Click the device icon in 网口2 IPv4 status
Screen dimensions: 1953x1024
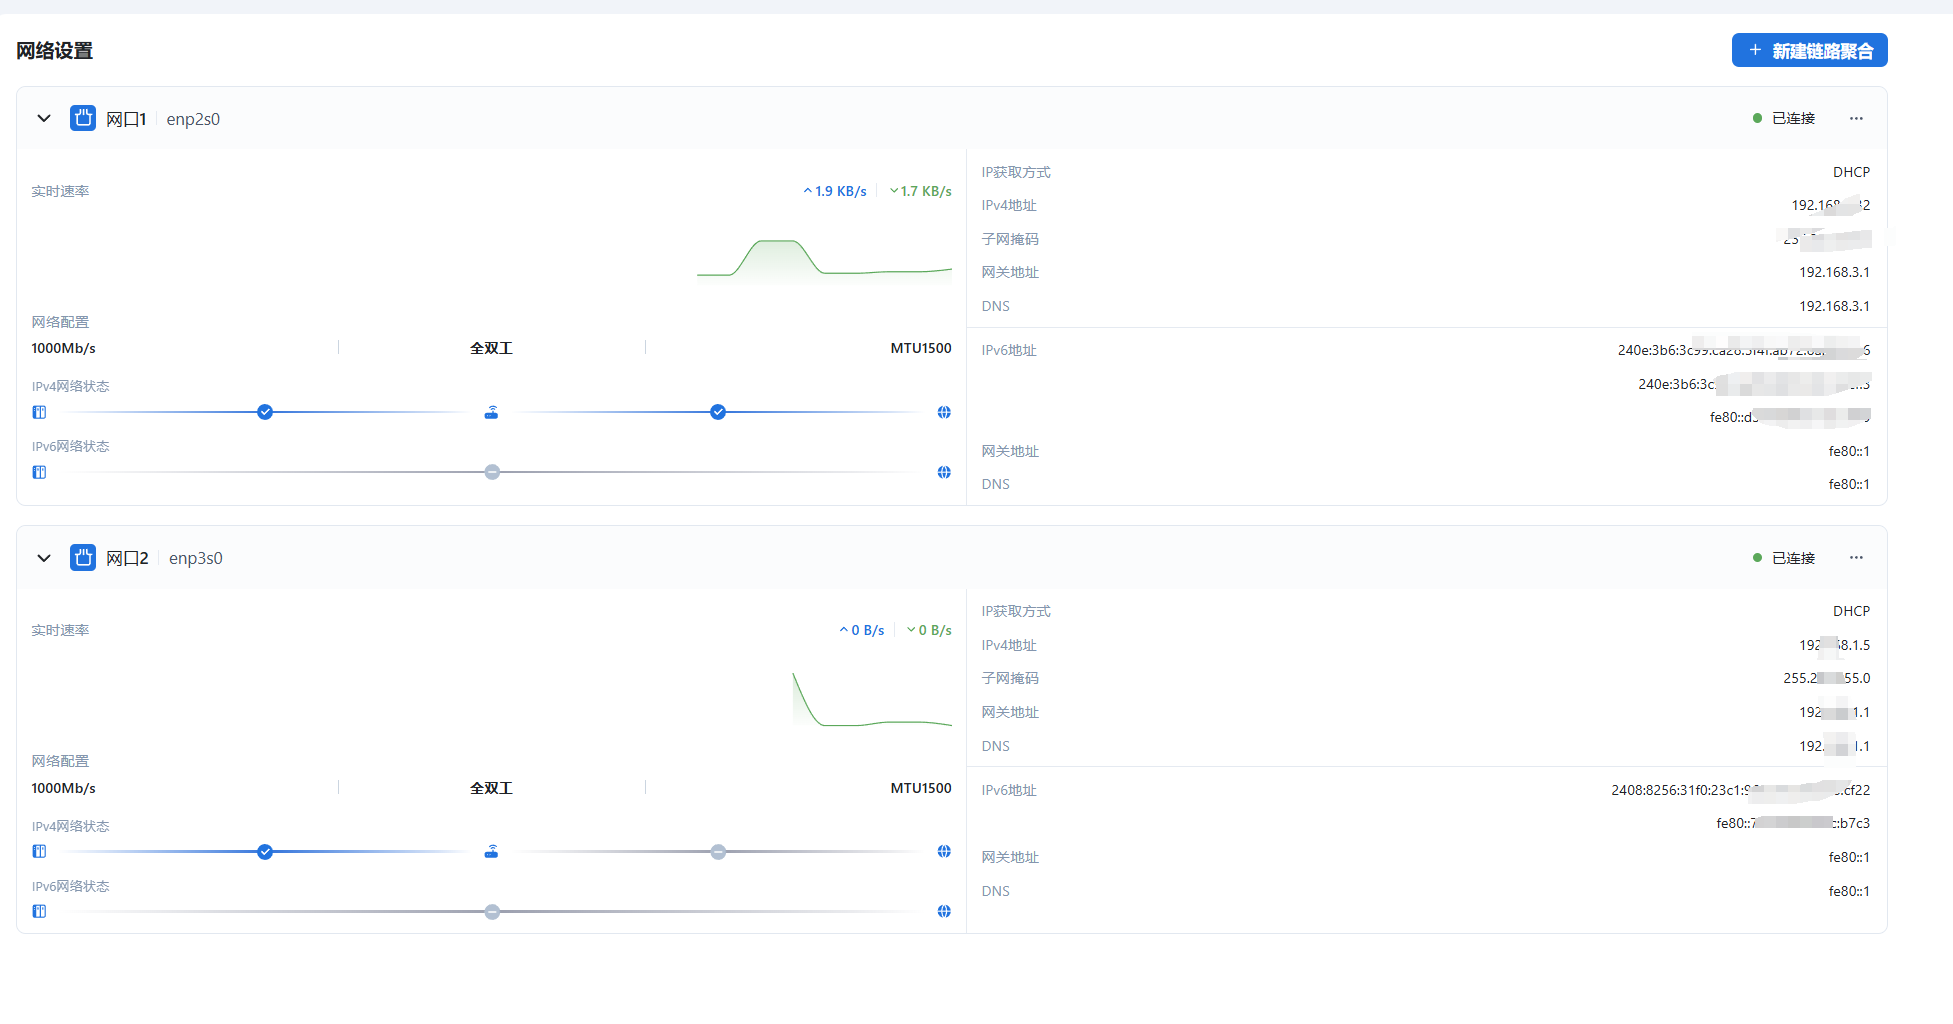tap(39, 852)
